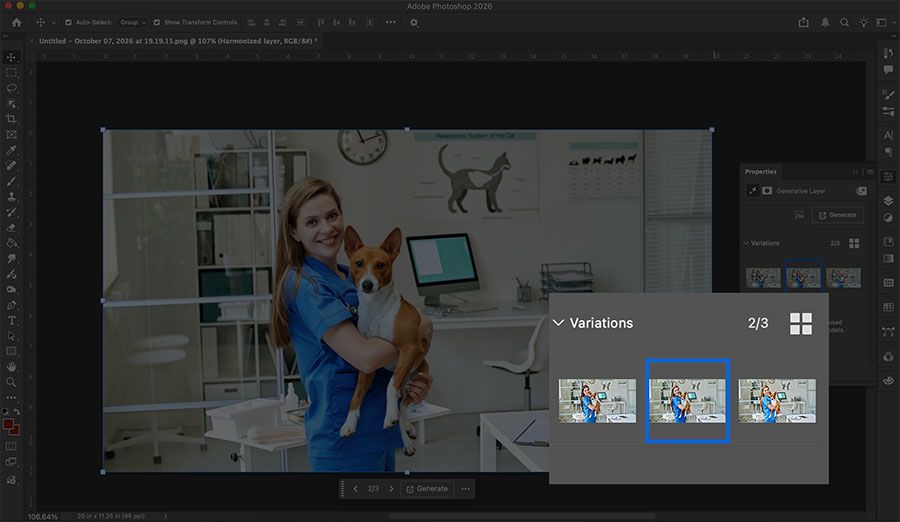Change screen mode button in toolbar
Screen dimensions: 900x522
coord(11,462)
